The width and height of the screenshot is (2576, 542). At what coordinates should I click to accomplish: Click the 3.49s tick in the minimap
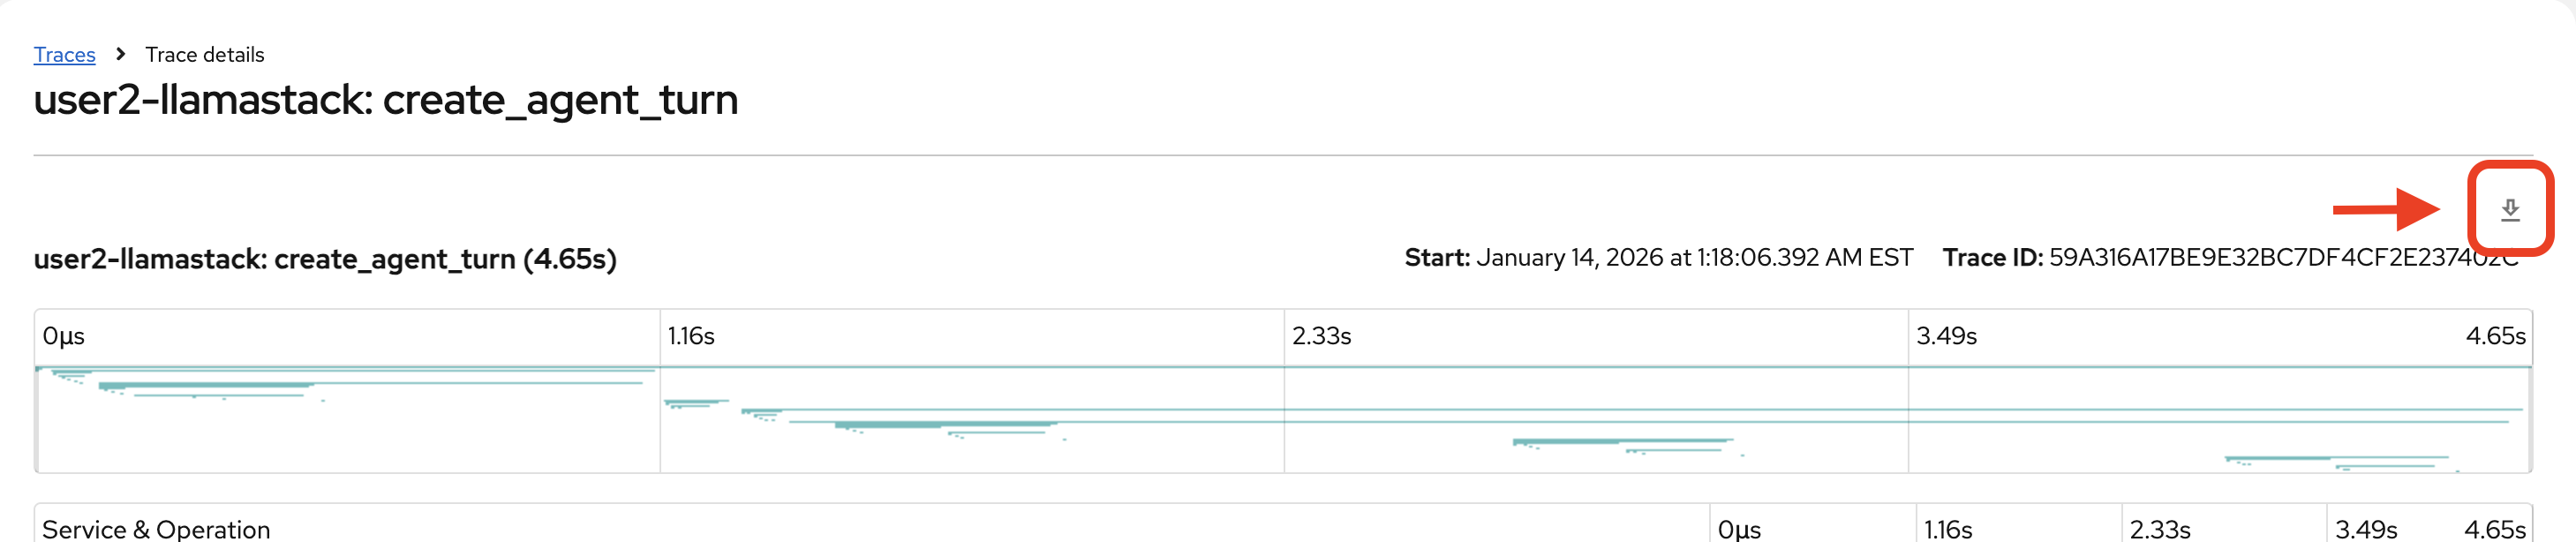tap(1946, 336)
